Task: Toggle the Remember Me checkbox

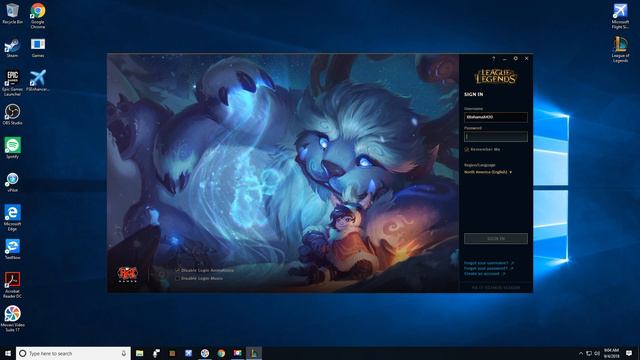Action: click(467, 150)
